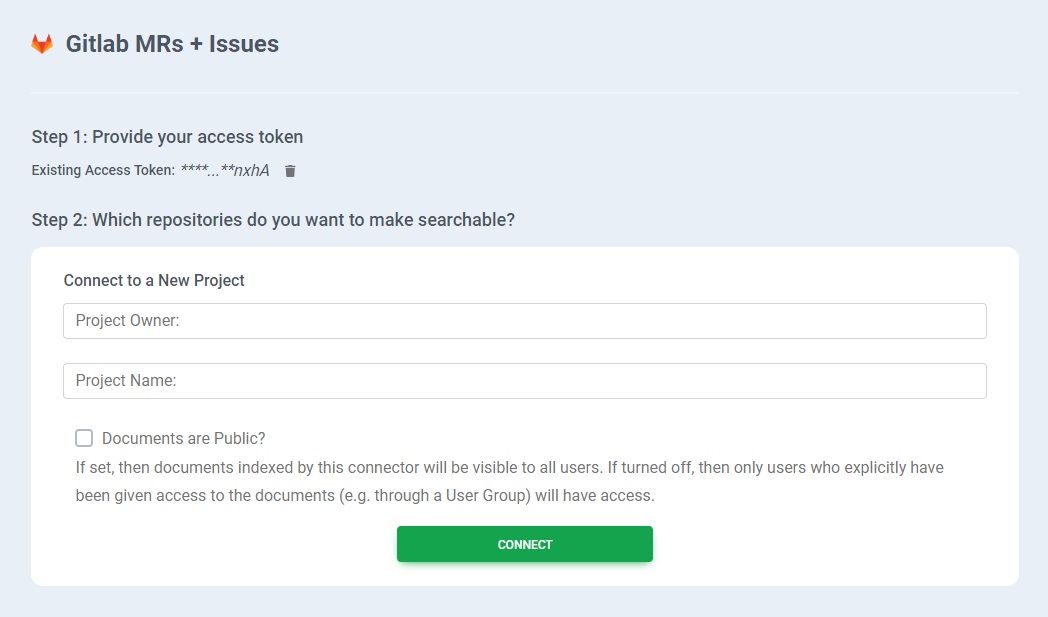Viewport: 1048px width, 617px height.
Task: Click the help text line mentioning User Group
Action: click(364, 495)
